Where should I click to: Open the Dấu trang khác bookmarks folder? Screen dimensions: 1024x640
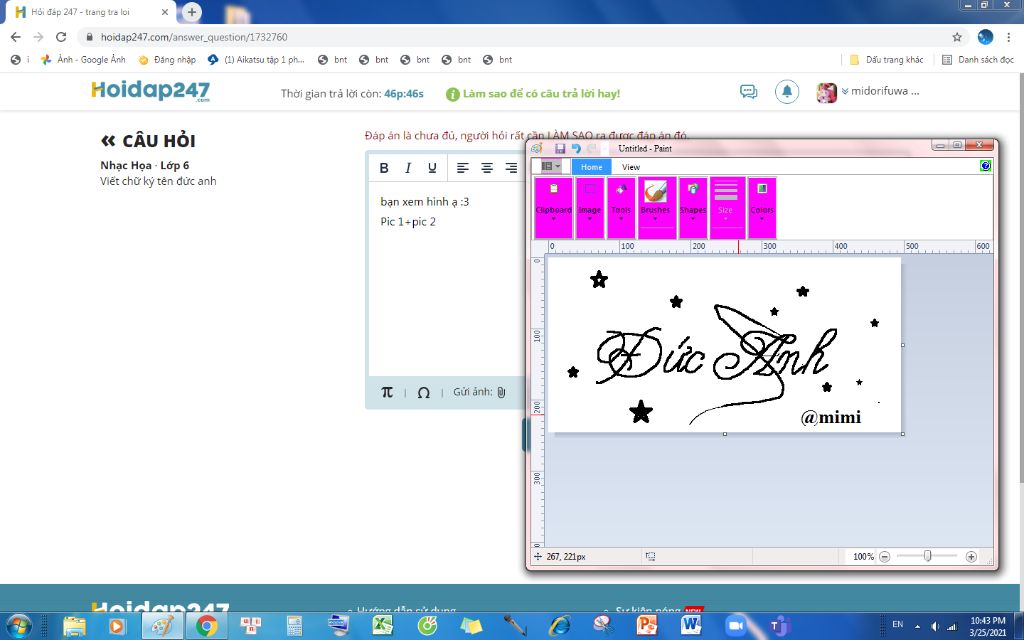coord(886,59)
